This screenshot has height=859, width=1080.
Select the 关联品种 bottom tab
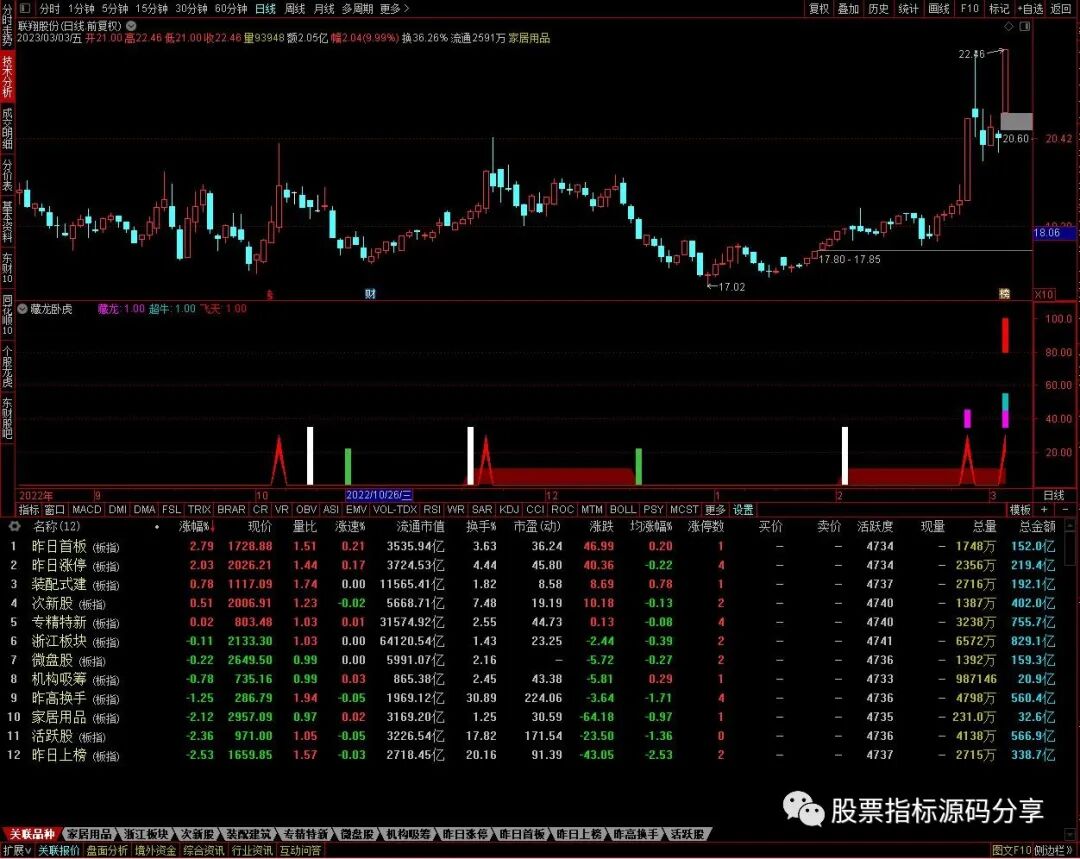pyautogui.click(x=31, y=834)
